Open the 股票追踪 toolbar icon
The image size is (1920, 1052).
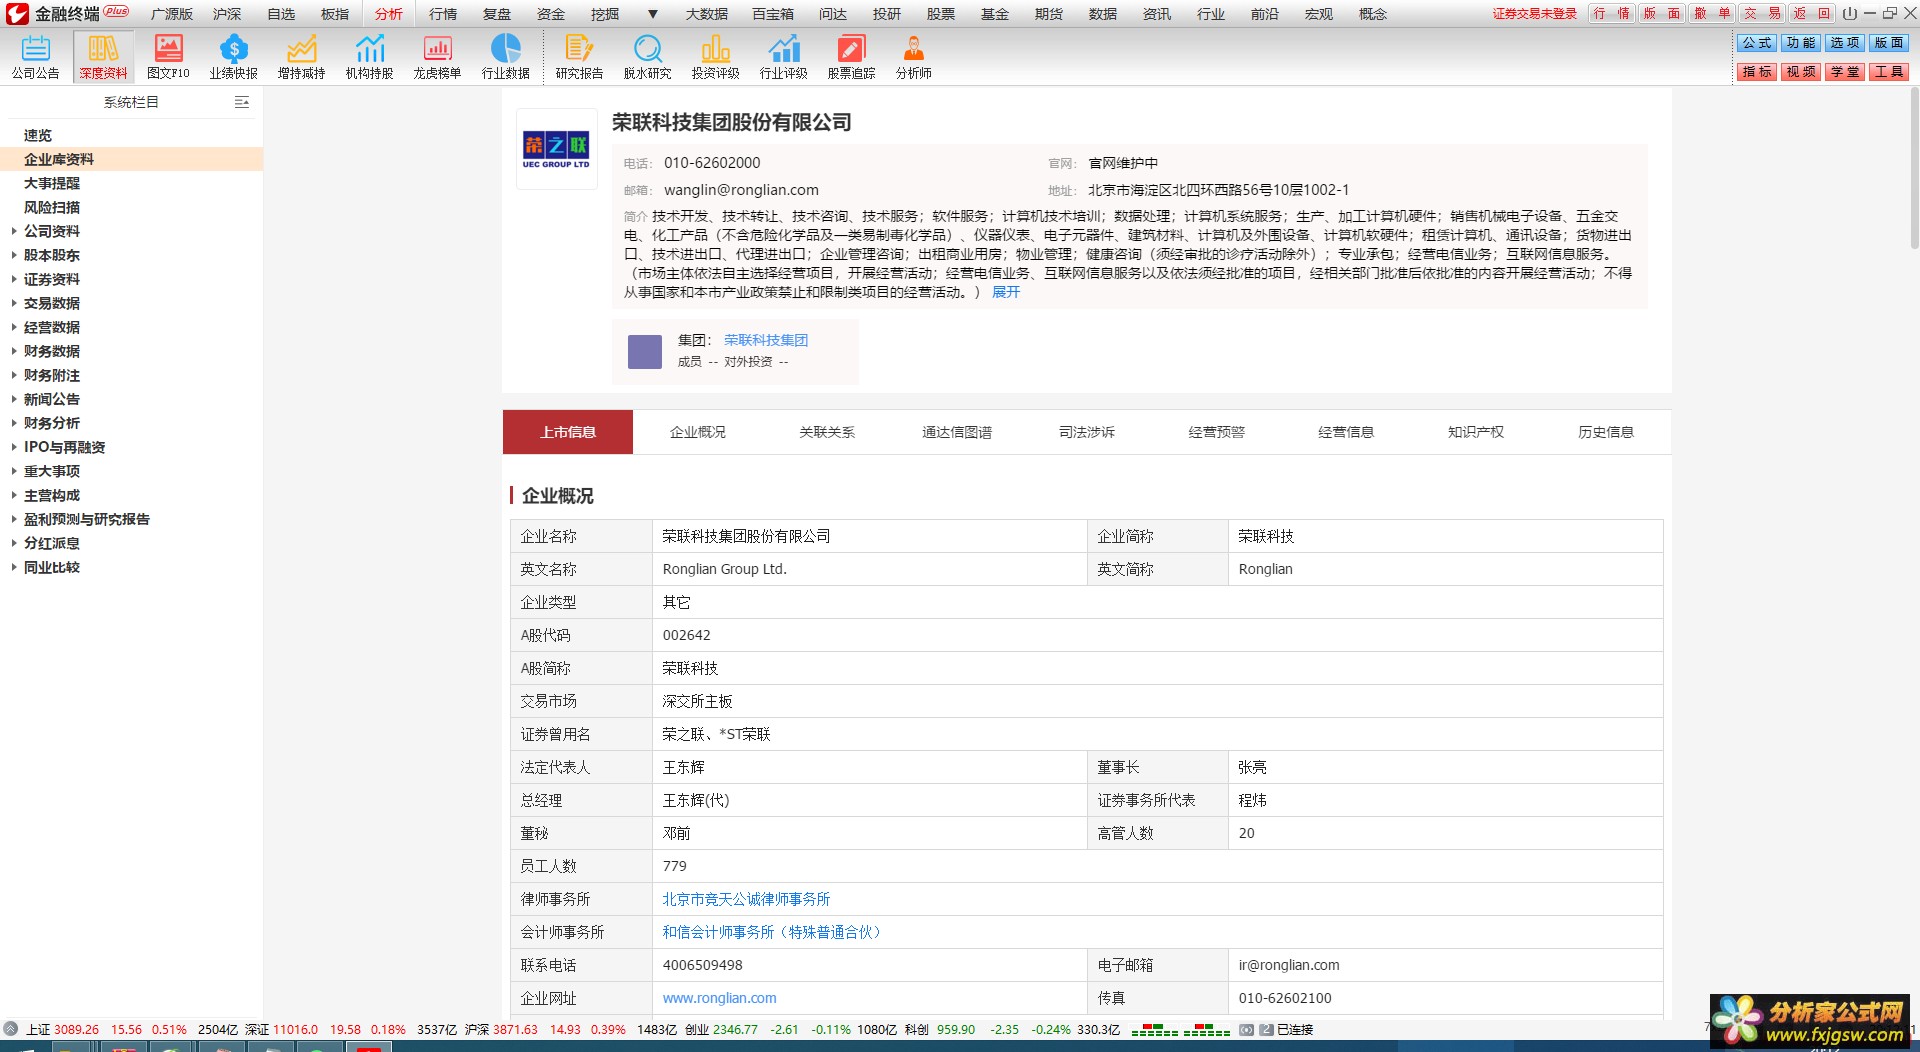(x=851, y=57)
